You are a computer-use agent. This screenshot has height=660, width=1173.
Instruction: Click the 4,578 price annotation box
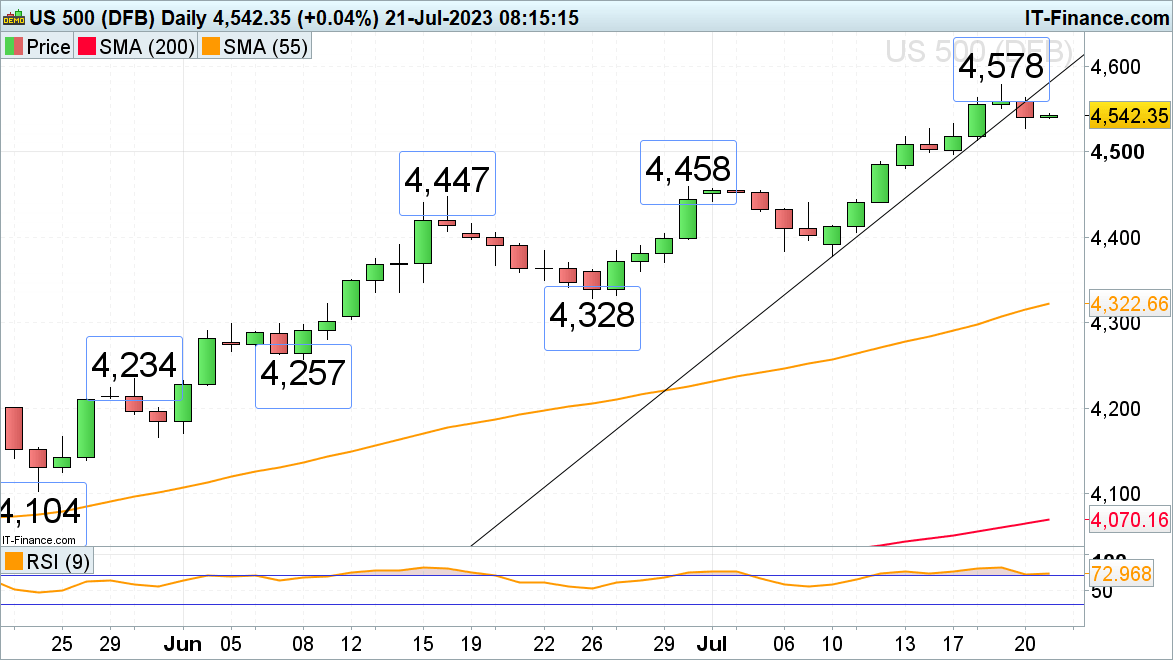[1001, 67]
